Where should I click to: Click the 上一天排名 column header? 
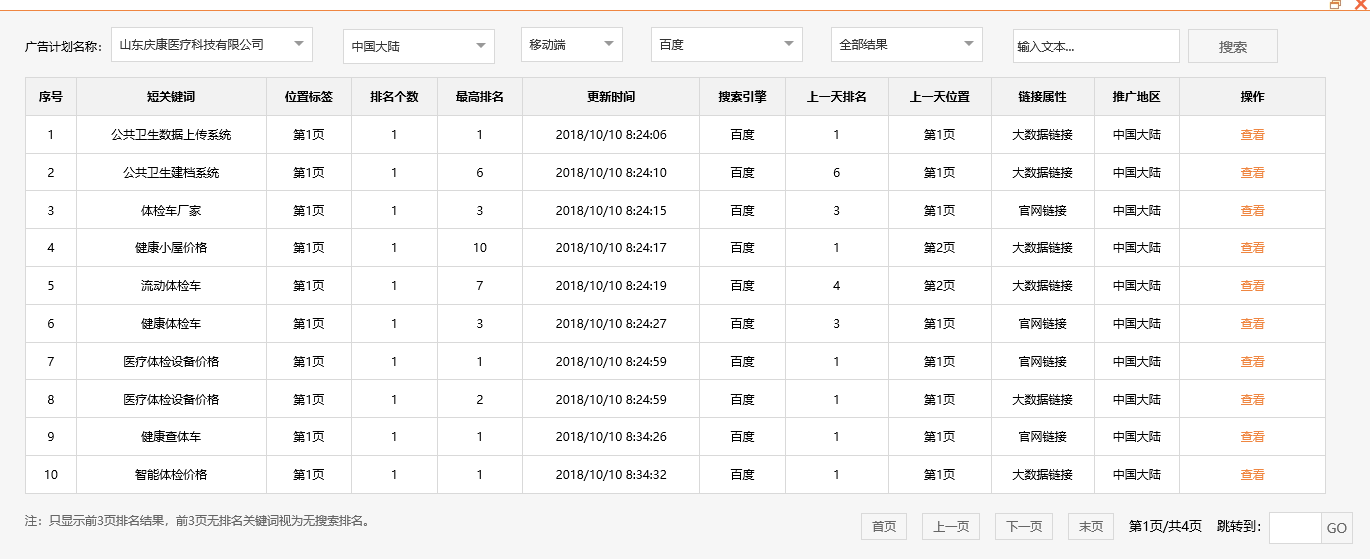[x=837, y=97]
